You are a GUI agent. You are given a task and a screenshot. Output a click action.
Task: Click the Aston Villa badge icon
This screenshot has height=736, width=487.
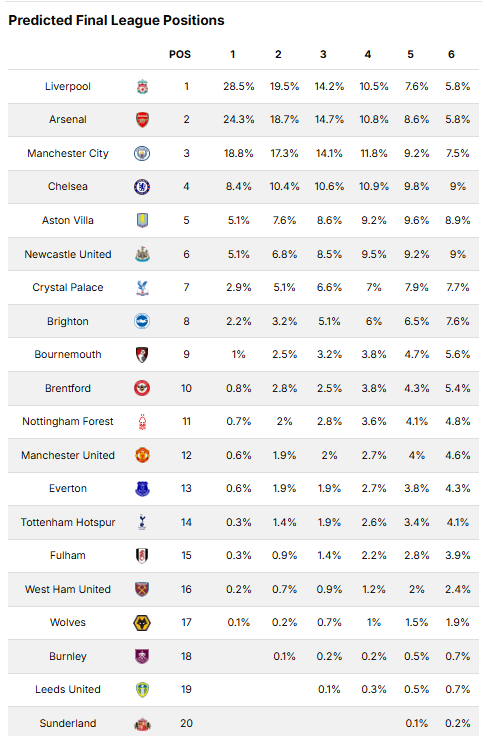[x=142, y=220]
